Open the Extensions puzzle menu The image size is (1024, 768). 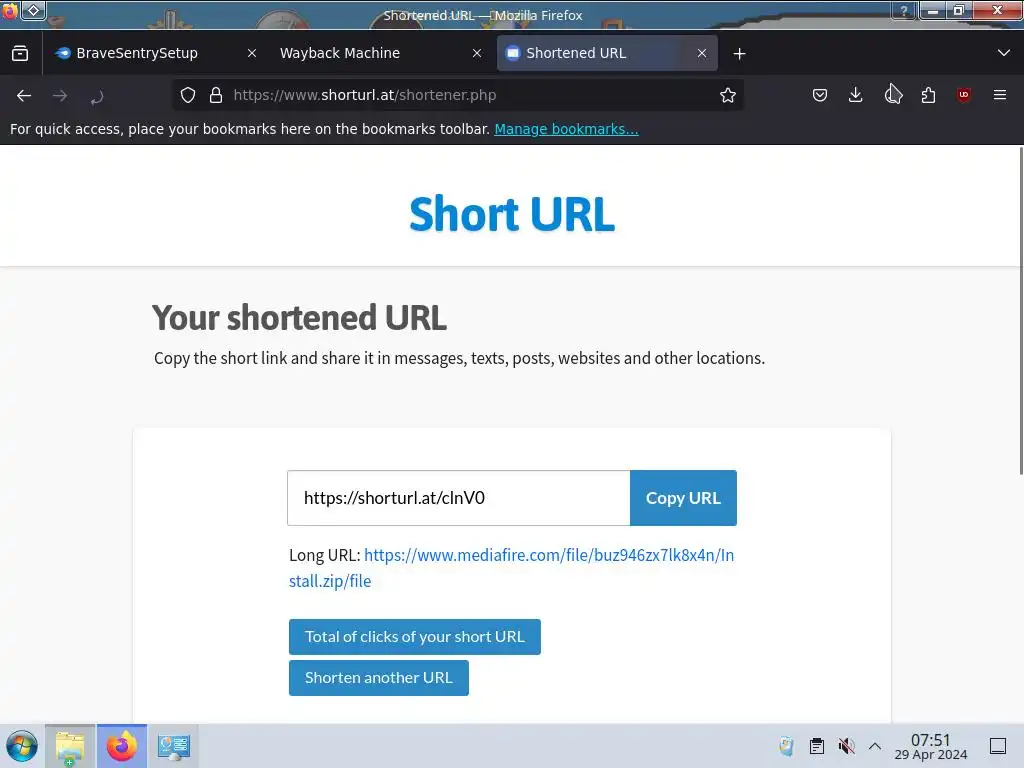928,95
